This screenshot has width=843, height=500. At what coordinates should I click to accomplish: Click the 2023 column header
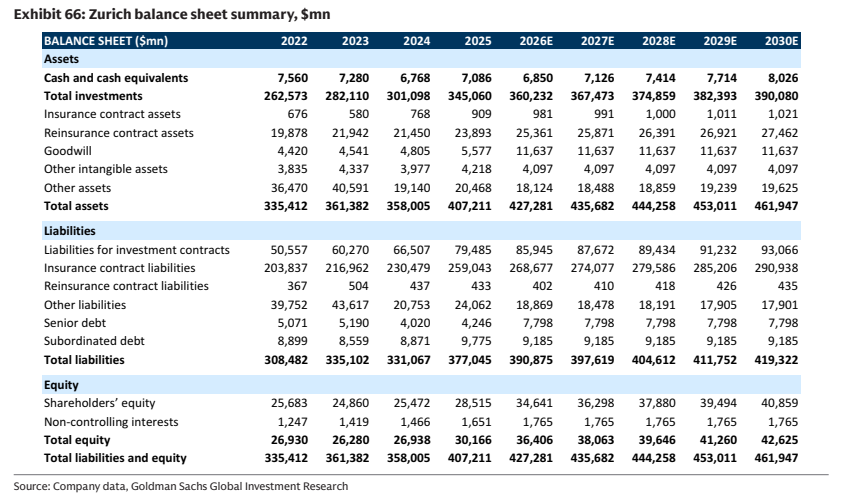click(x=355, y=41)
